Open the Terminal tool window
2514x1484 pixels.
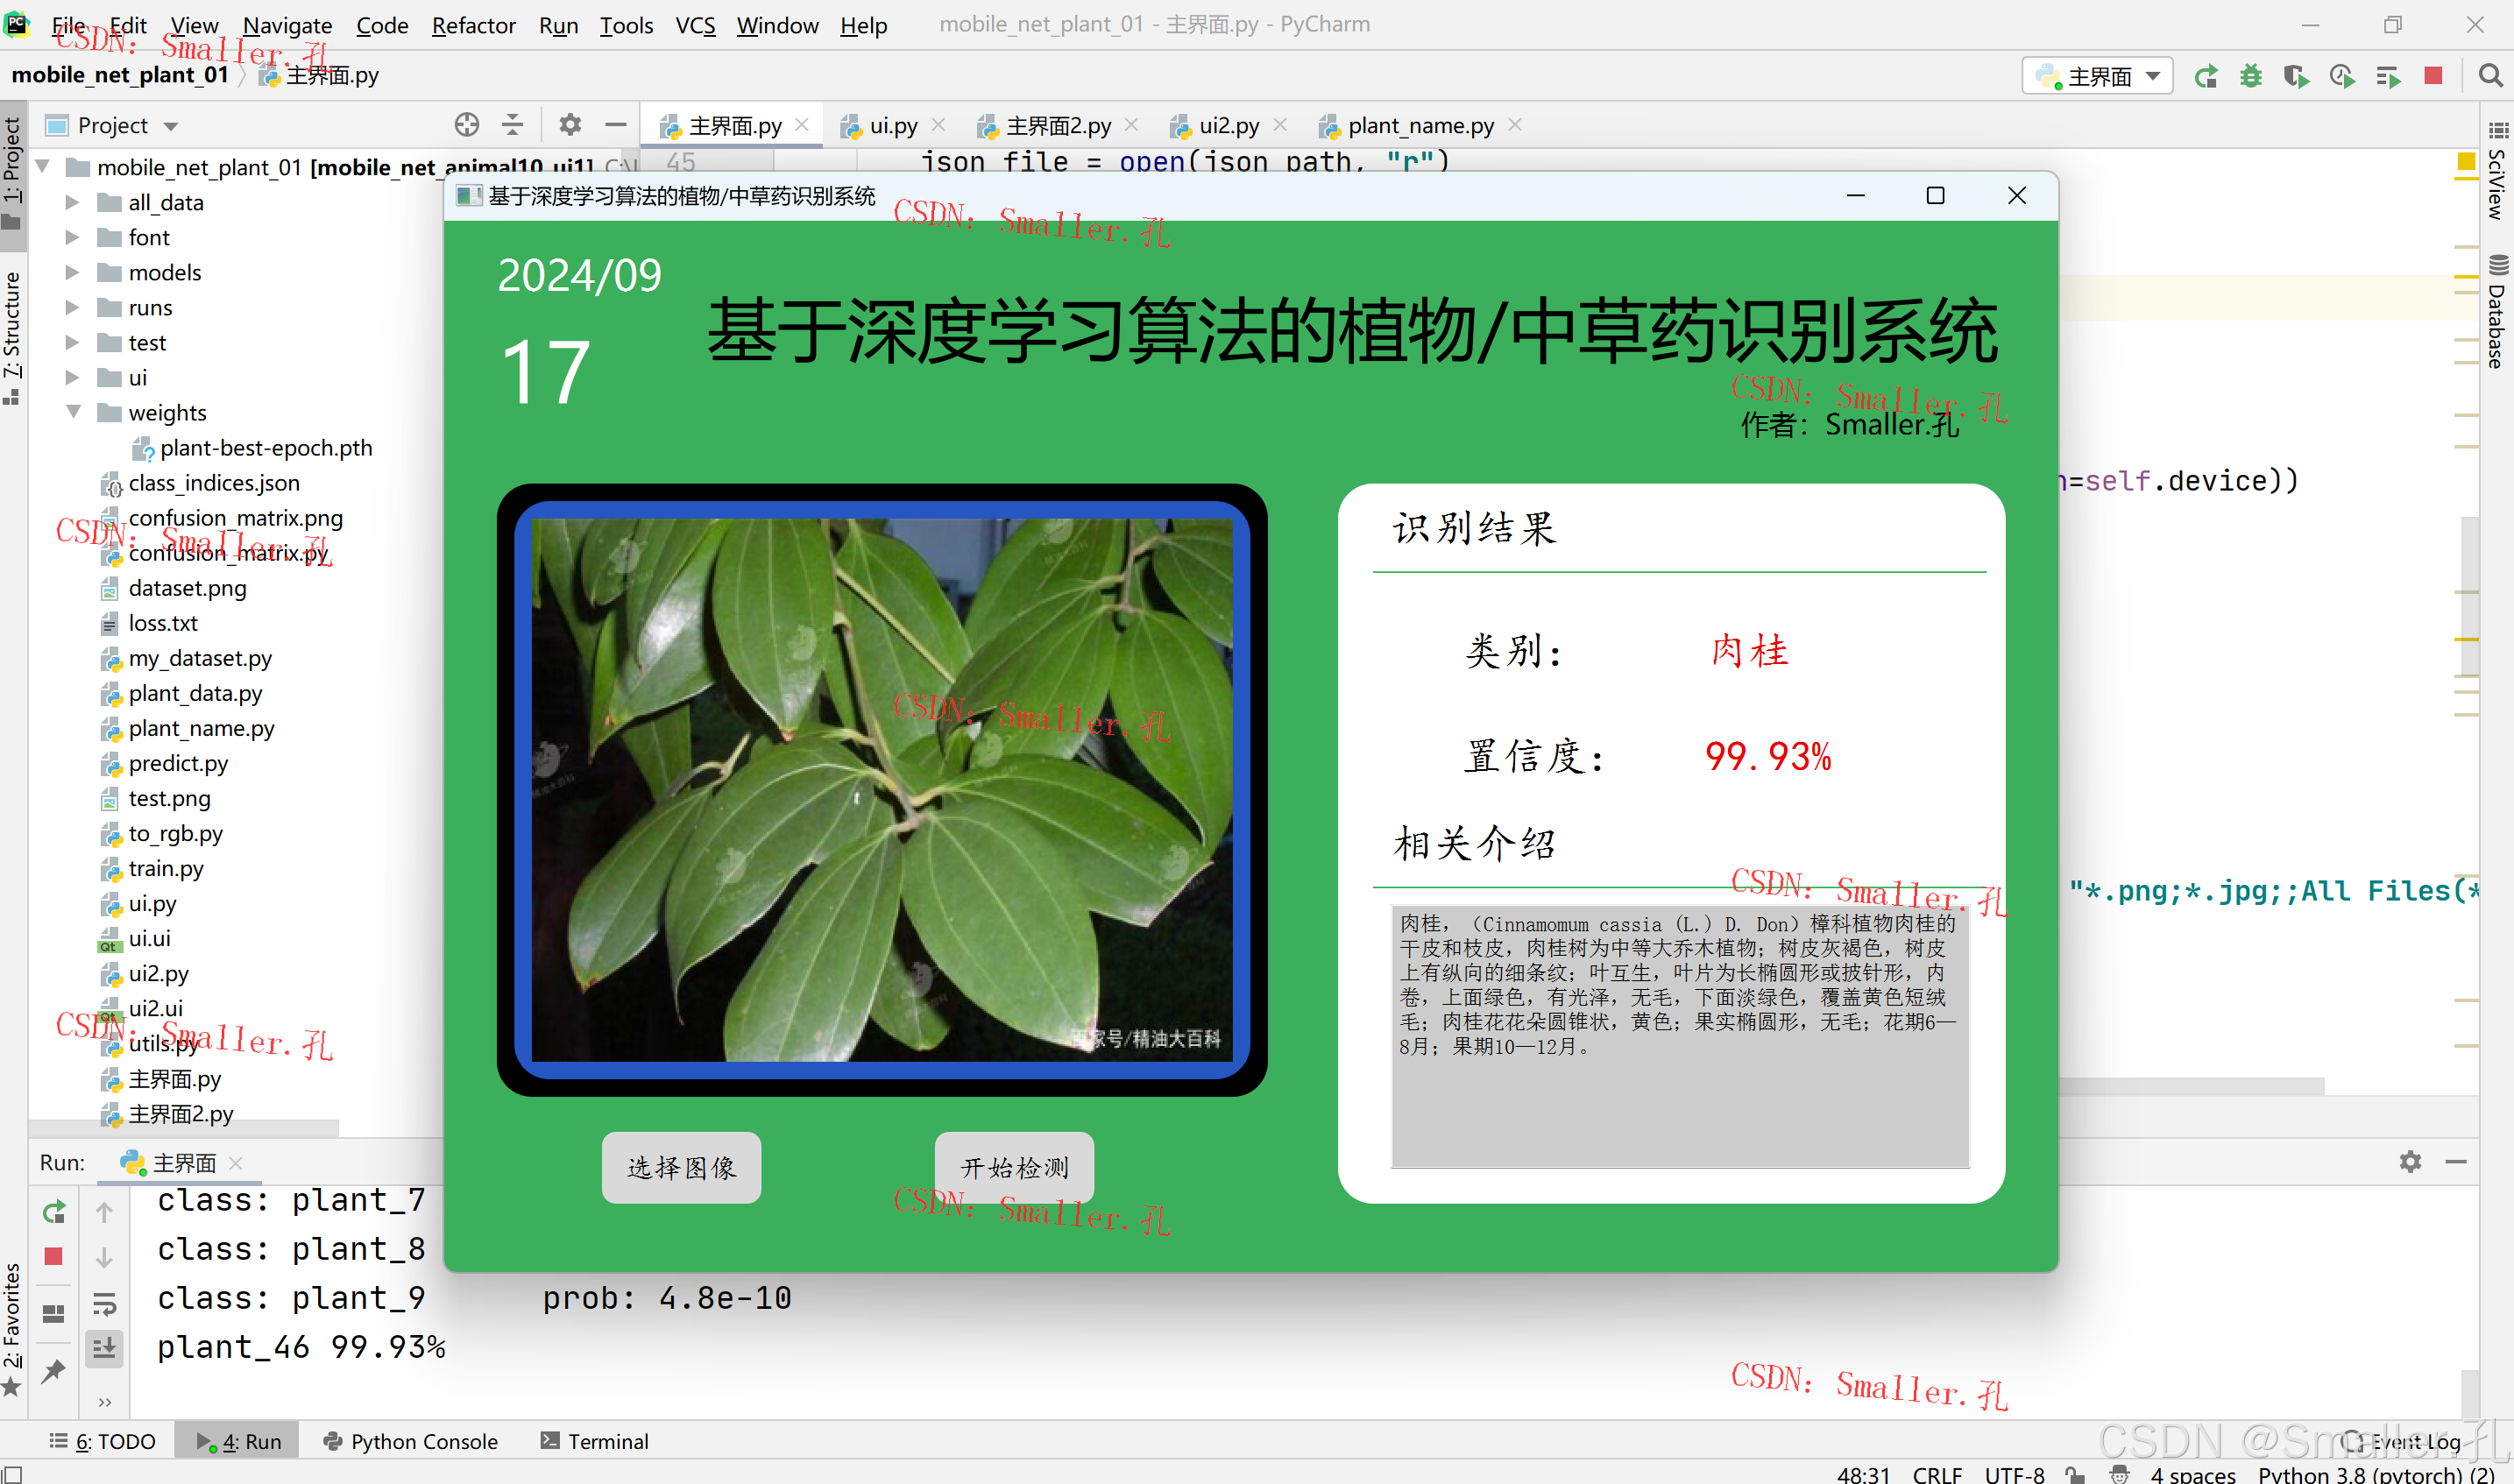pyautogui.click(x=594, y=1441)
